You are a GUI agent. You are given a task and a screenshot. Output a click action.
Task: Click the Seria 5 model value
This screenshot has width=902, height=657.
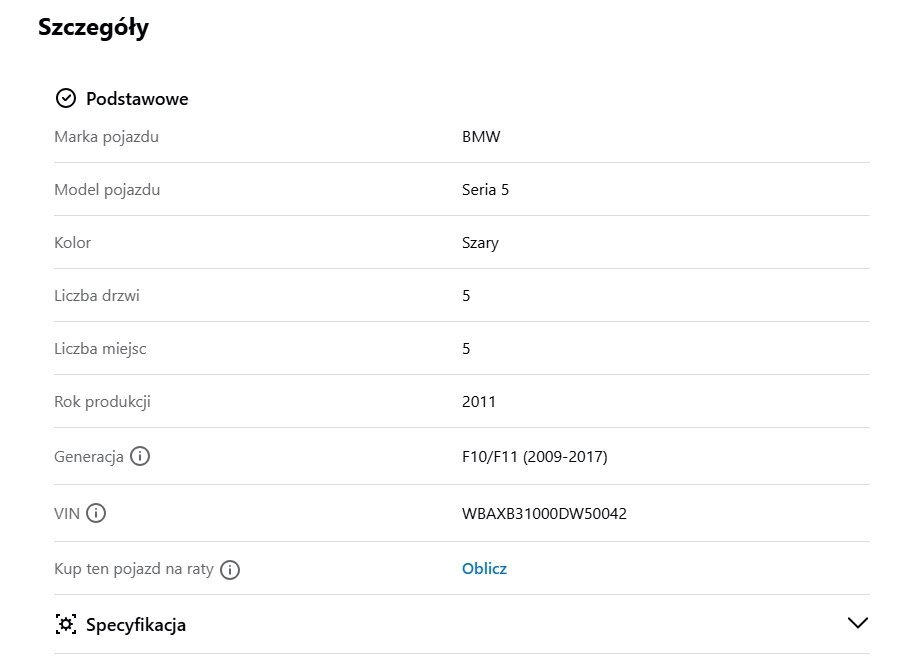click(x=486, y=190)
